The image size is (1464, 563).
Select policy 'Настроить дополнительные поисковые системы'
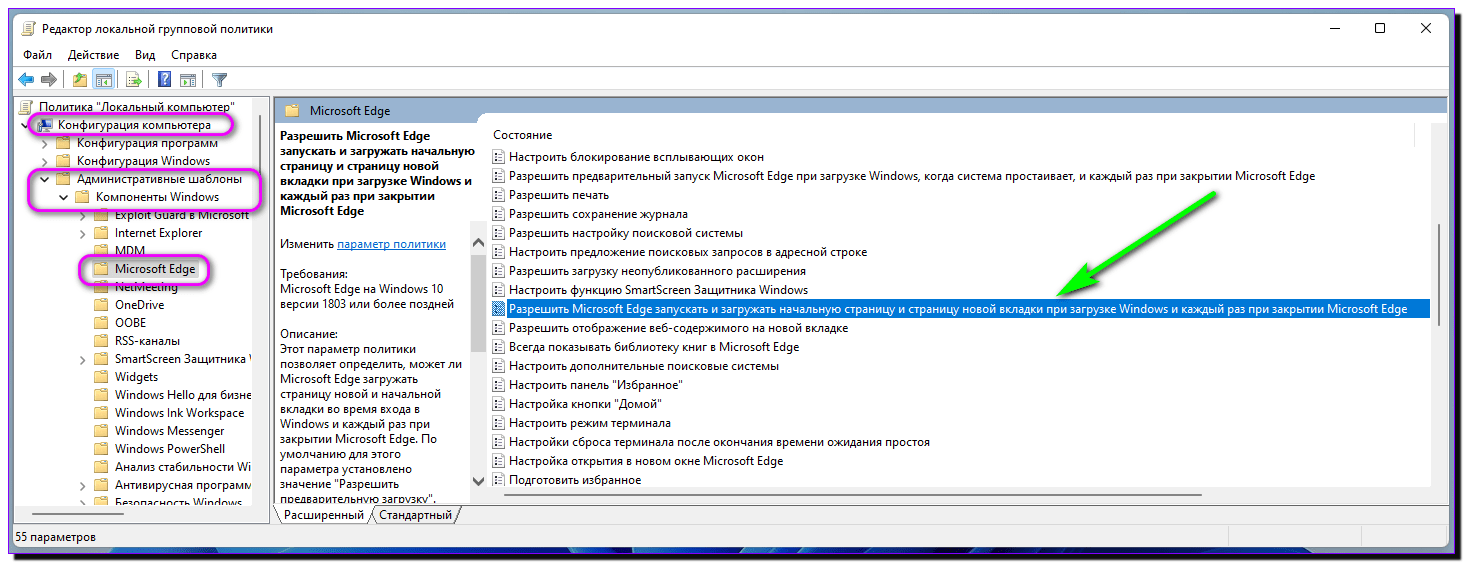tap(643, 366)
